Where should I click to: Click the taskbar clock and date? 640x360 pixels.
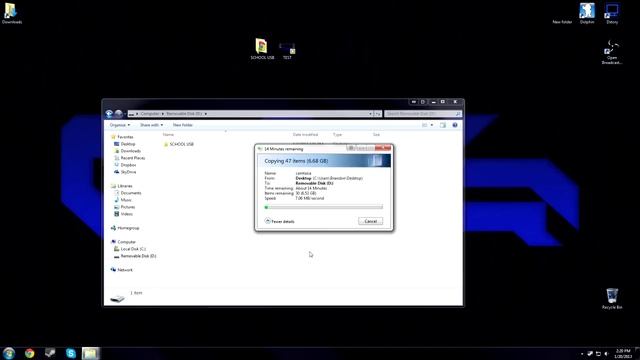pyautogui.click(x=623, y=353)
